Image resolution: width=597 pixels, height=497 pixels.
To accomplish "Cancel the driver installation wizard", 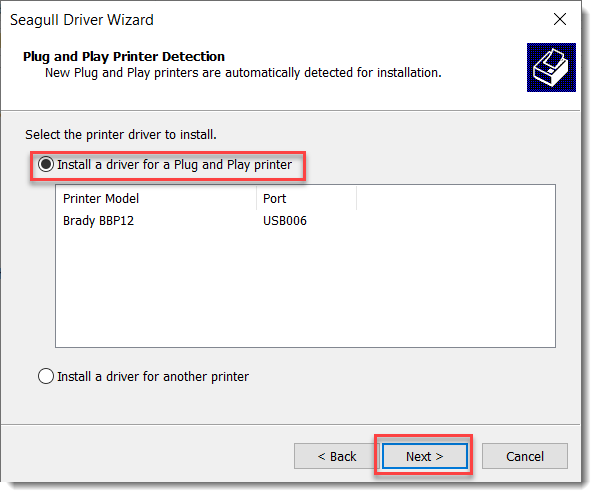I will click(525, 456).
